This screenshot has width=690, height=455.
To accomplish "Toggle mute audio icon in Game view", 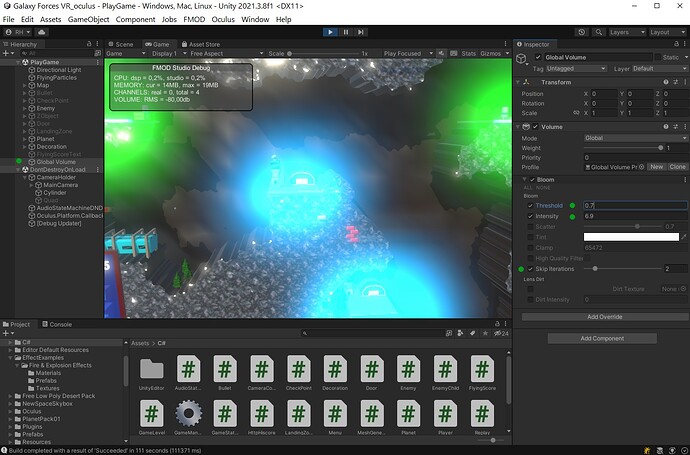I will click(x=441, y=53).
